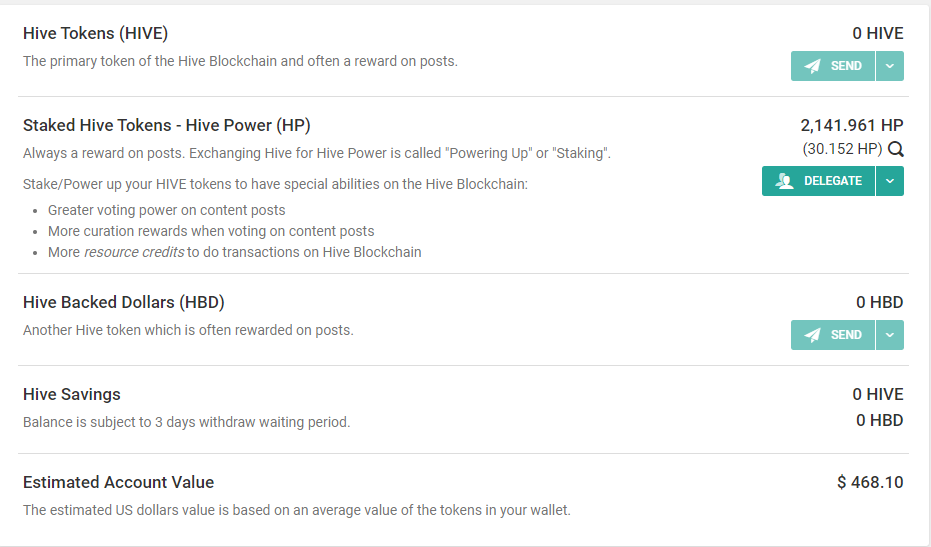Open the magnifier icon beside 30.152 HP
This screenshot has height=547, width=931.
(x=895, y=149)
